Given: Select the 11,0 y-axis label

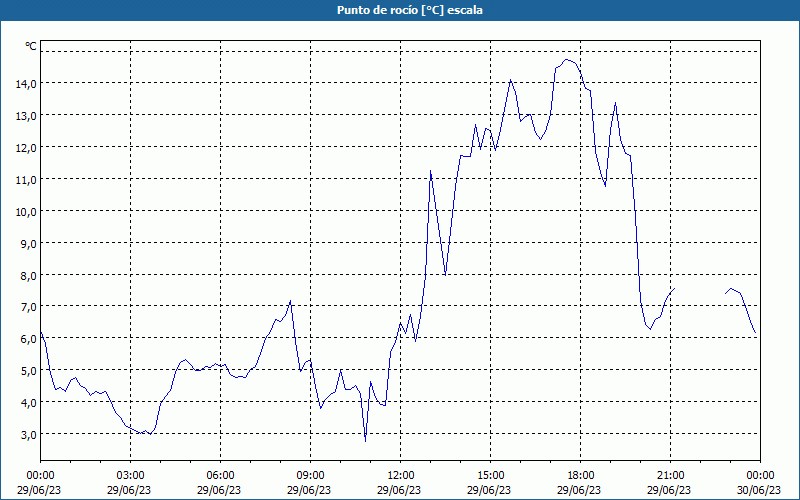Looking at the screenshot, I should pyautogui.click(x=26, y=180).
